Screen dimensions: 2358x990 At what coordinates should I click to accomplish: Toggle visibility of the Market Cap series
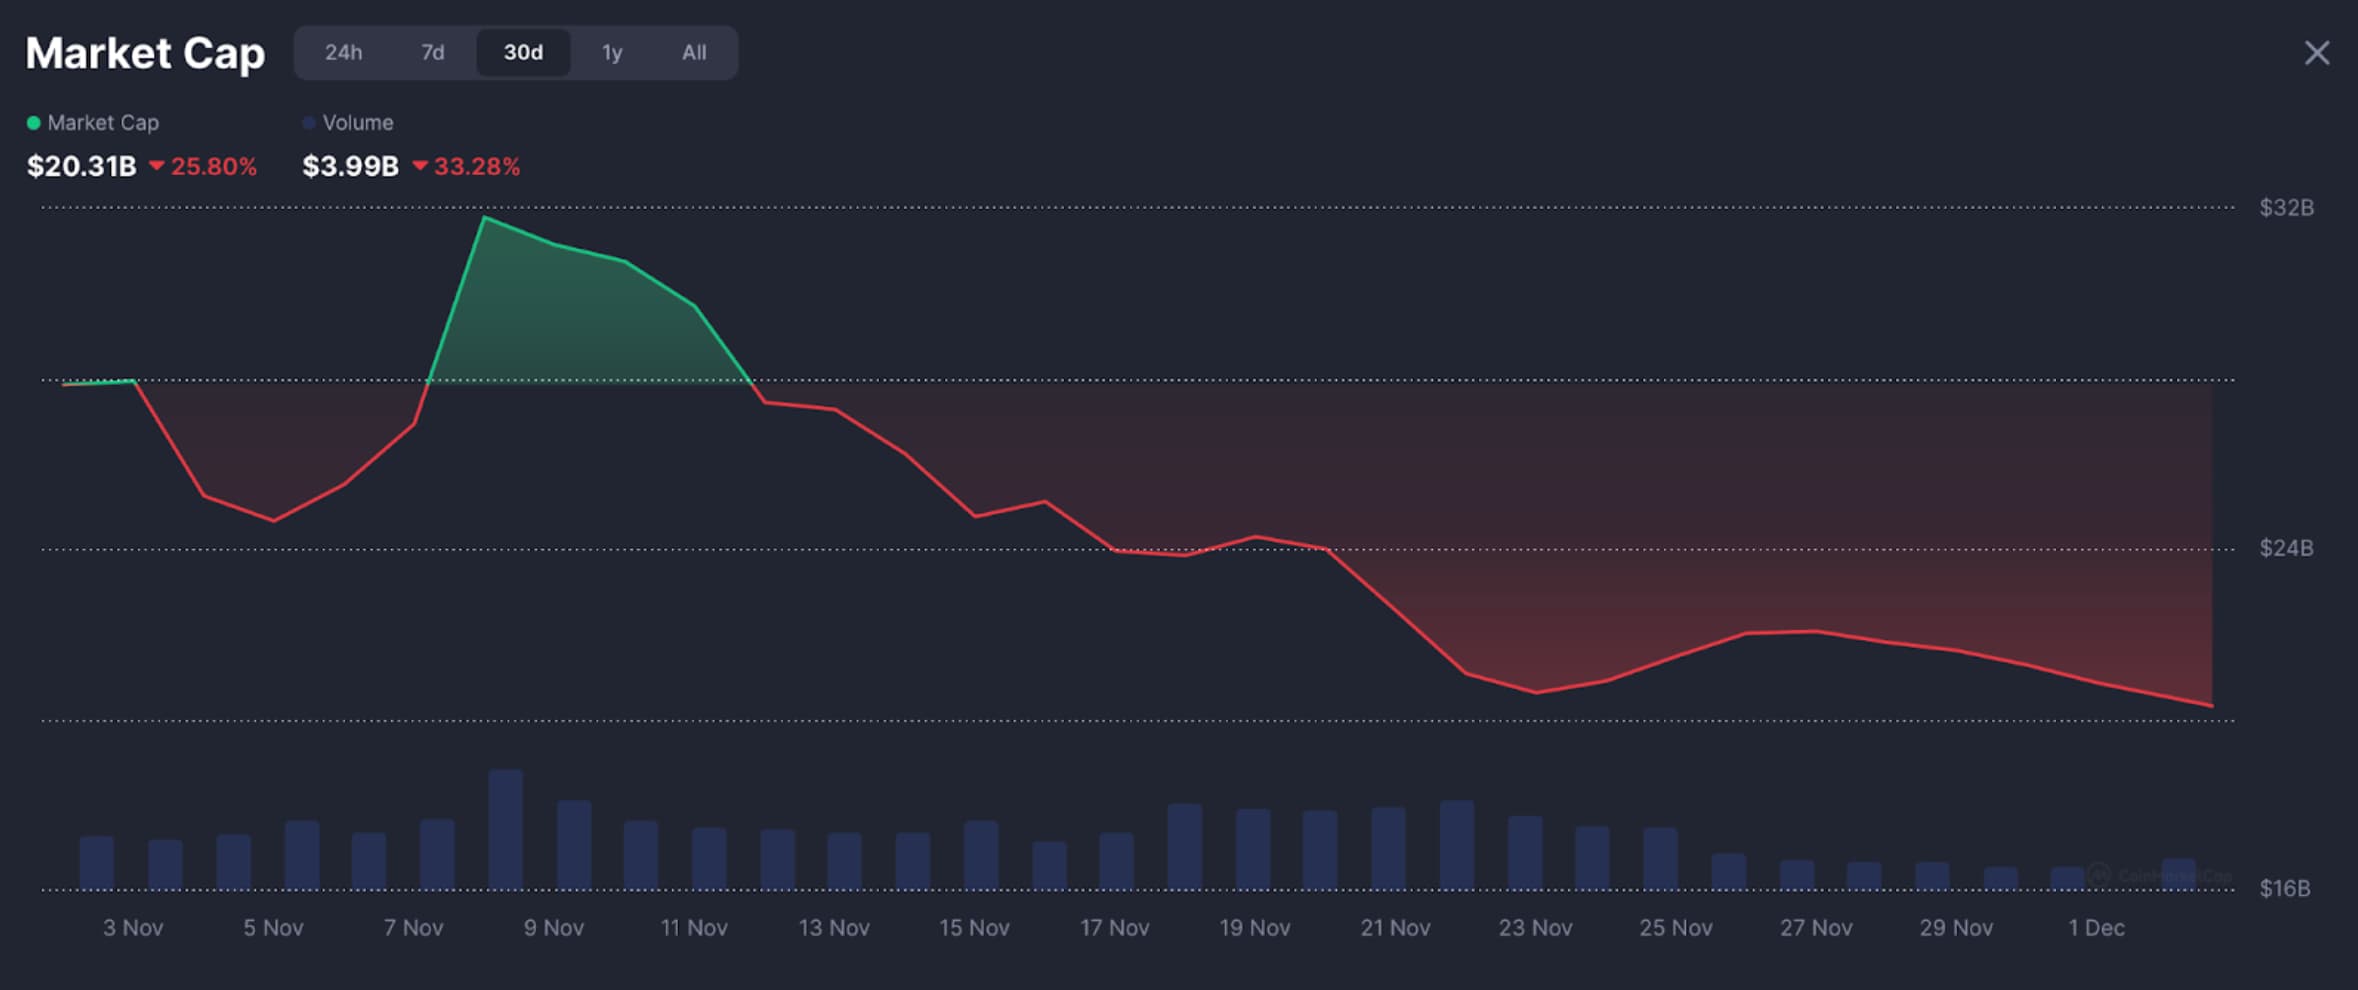(103, 122)
